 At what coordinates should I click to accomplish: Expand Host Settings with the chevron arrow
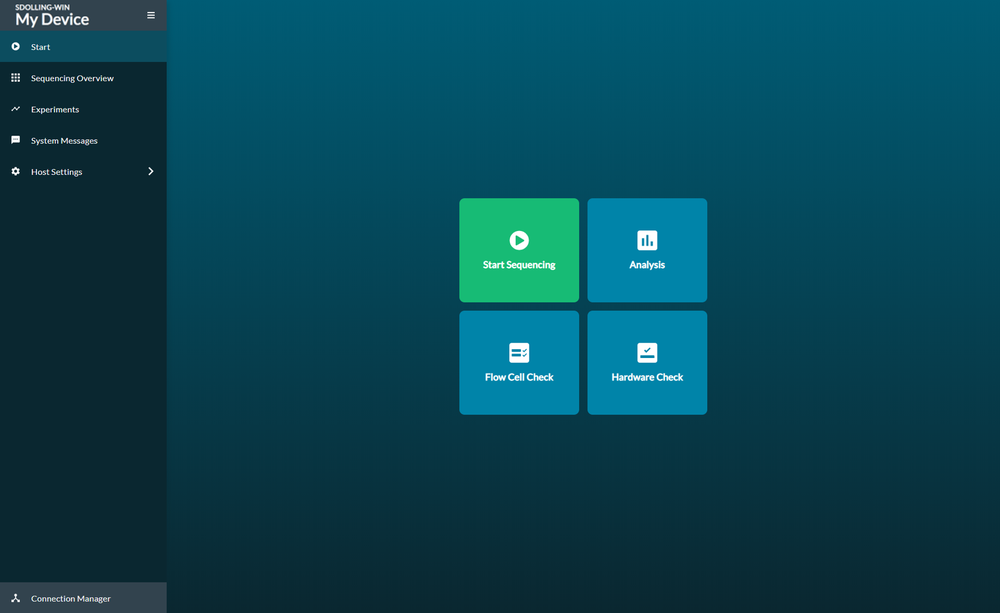click(151, 172)
